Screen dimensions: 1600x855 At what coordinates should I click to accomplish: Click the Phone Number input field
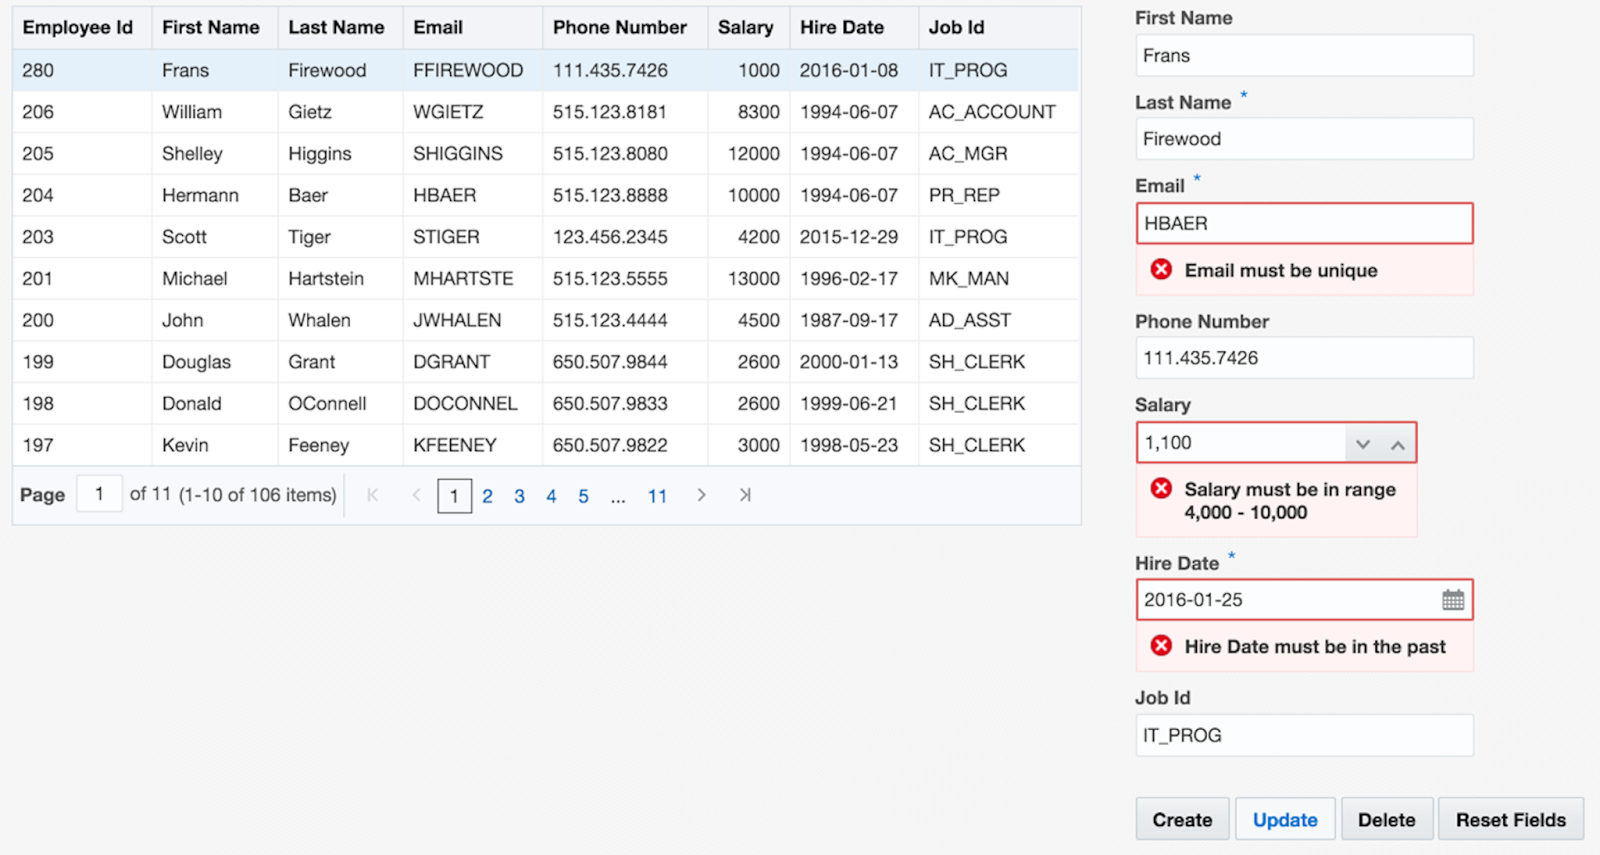click(1304, 358)
